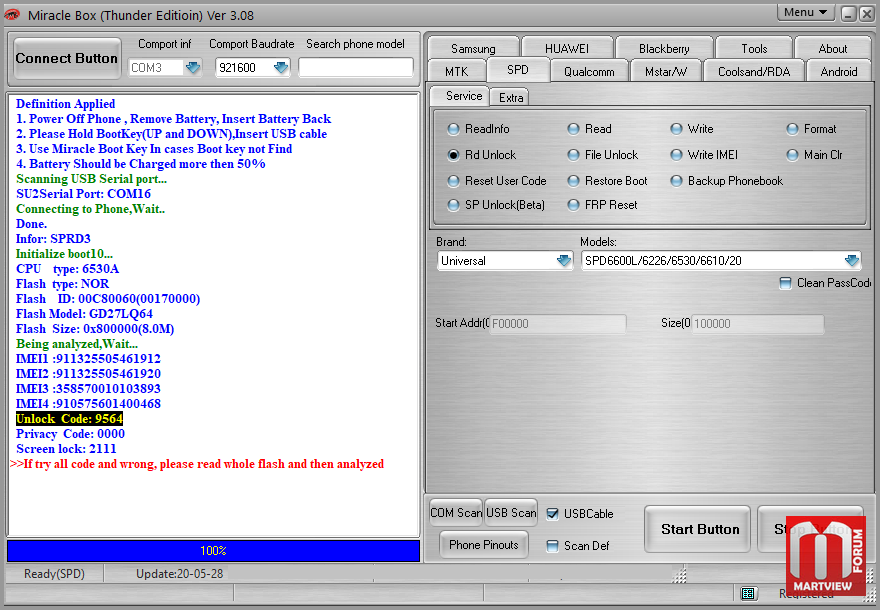The width and height of the screenshot is (880, 610).
Task: Click the small grid icon in status bar
Action: coord(748,593)
